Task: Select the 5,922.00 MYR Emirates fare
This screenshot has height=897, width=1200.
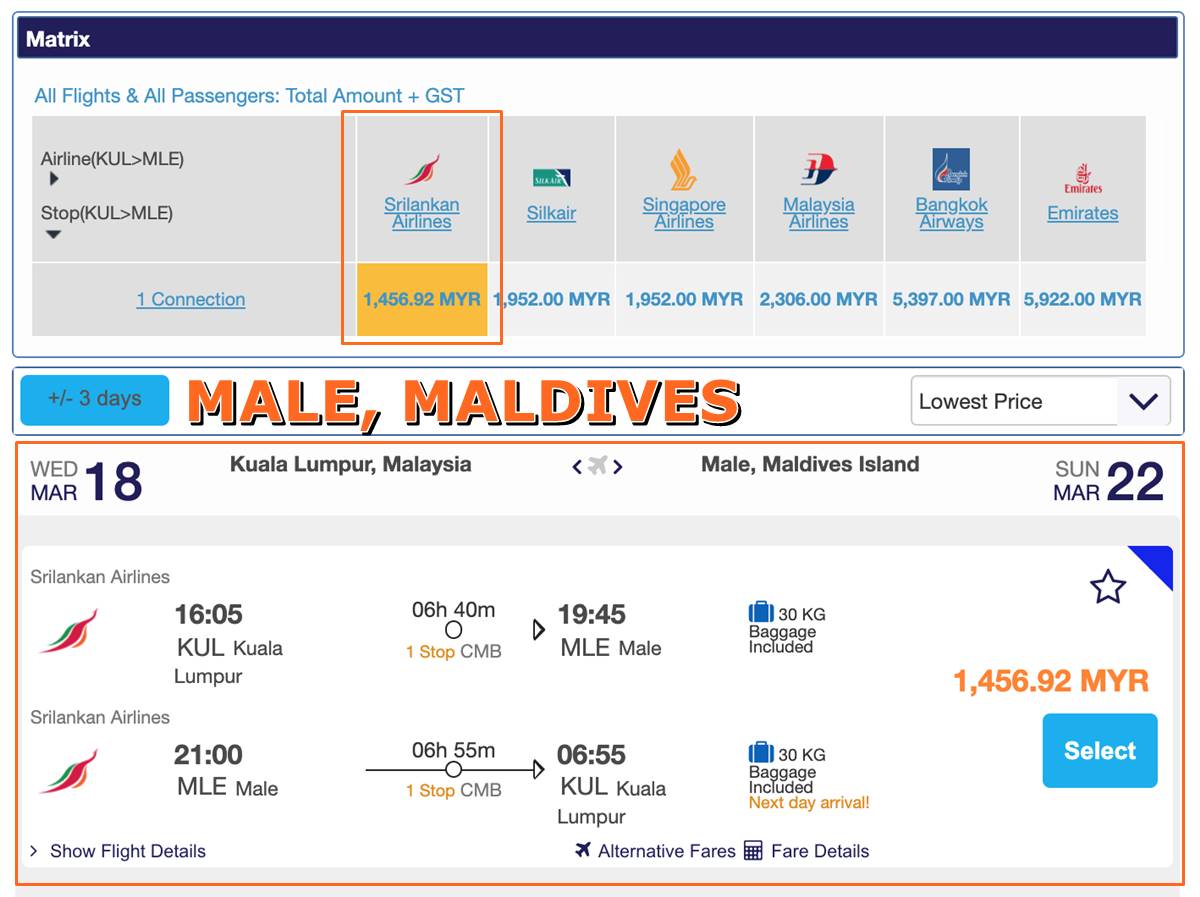Action: pos(1083,299)
